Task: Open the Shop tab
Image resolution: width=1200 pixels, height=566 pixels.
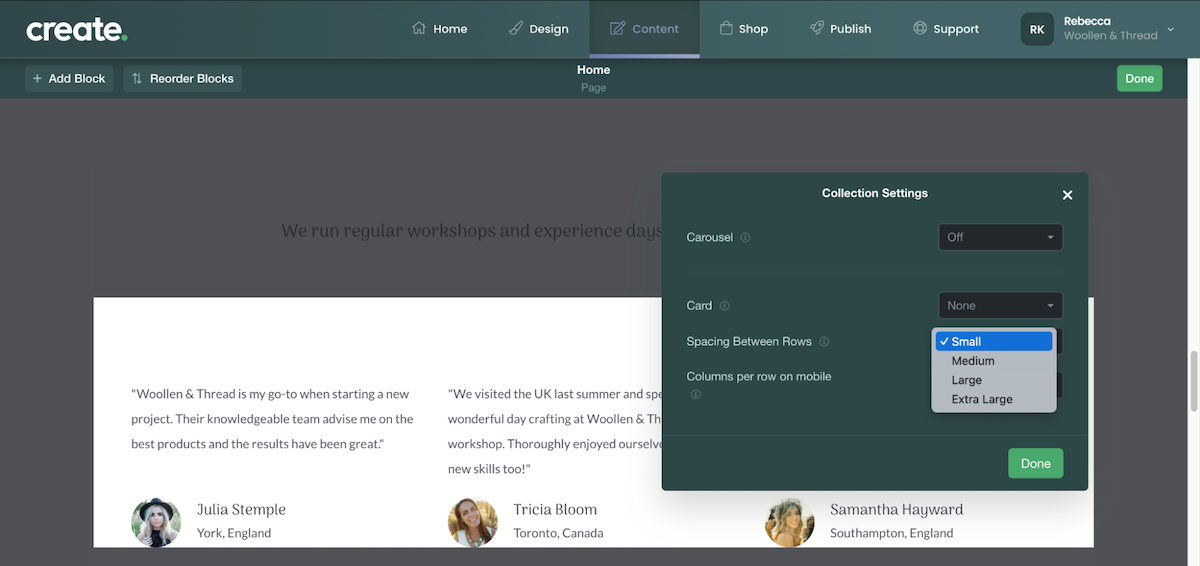Action: point(743,29)
